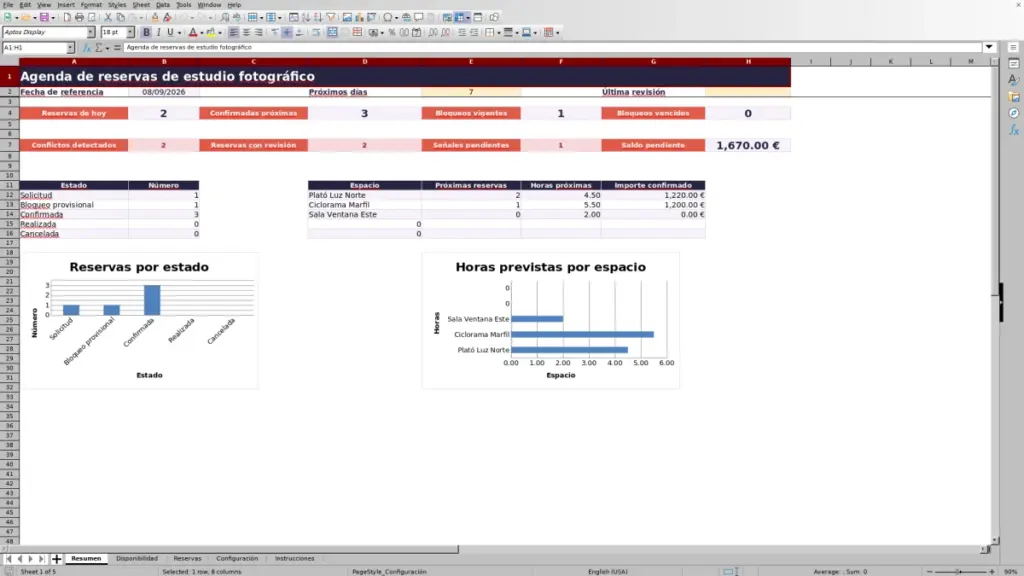Click the formula input line

tap(552, 48)
